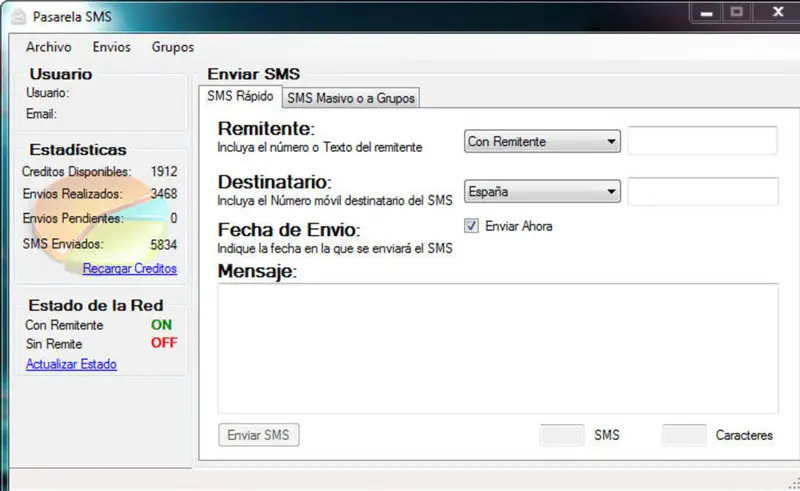Viewport: 800px width, 491px height.
Task: Click the Actualizar Estado link
Action: click(x=71, y=364)
